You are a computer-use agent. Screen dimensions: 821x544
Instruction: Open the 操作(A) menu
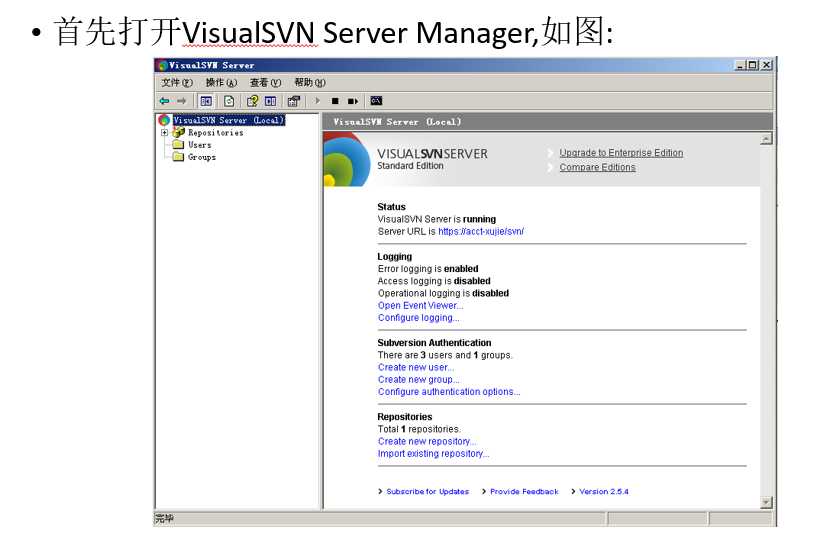coord(221,82)
